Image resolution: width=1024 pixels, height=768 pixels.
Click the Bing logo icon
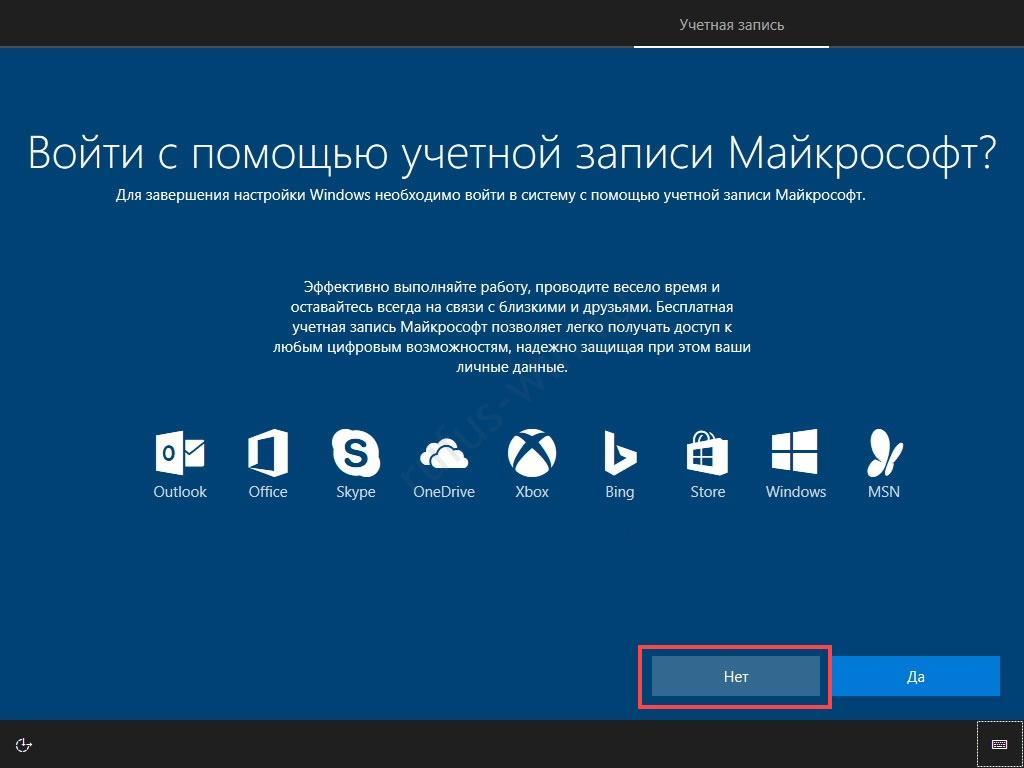tap(620, 453)
